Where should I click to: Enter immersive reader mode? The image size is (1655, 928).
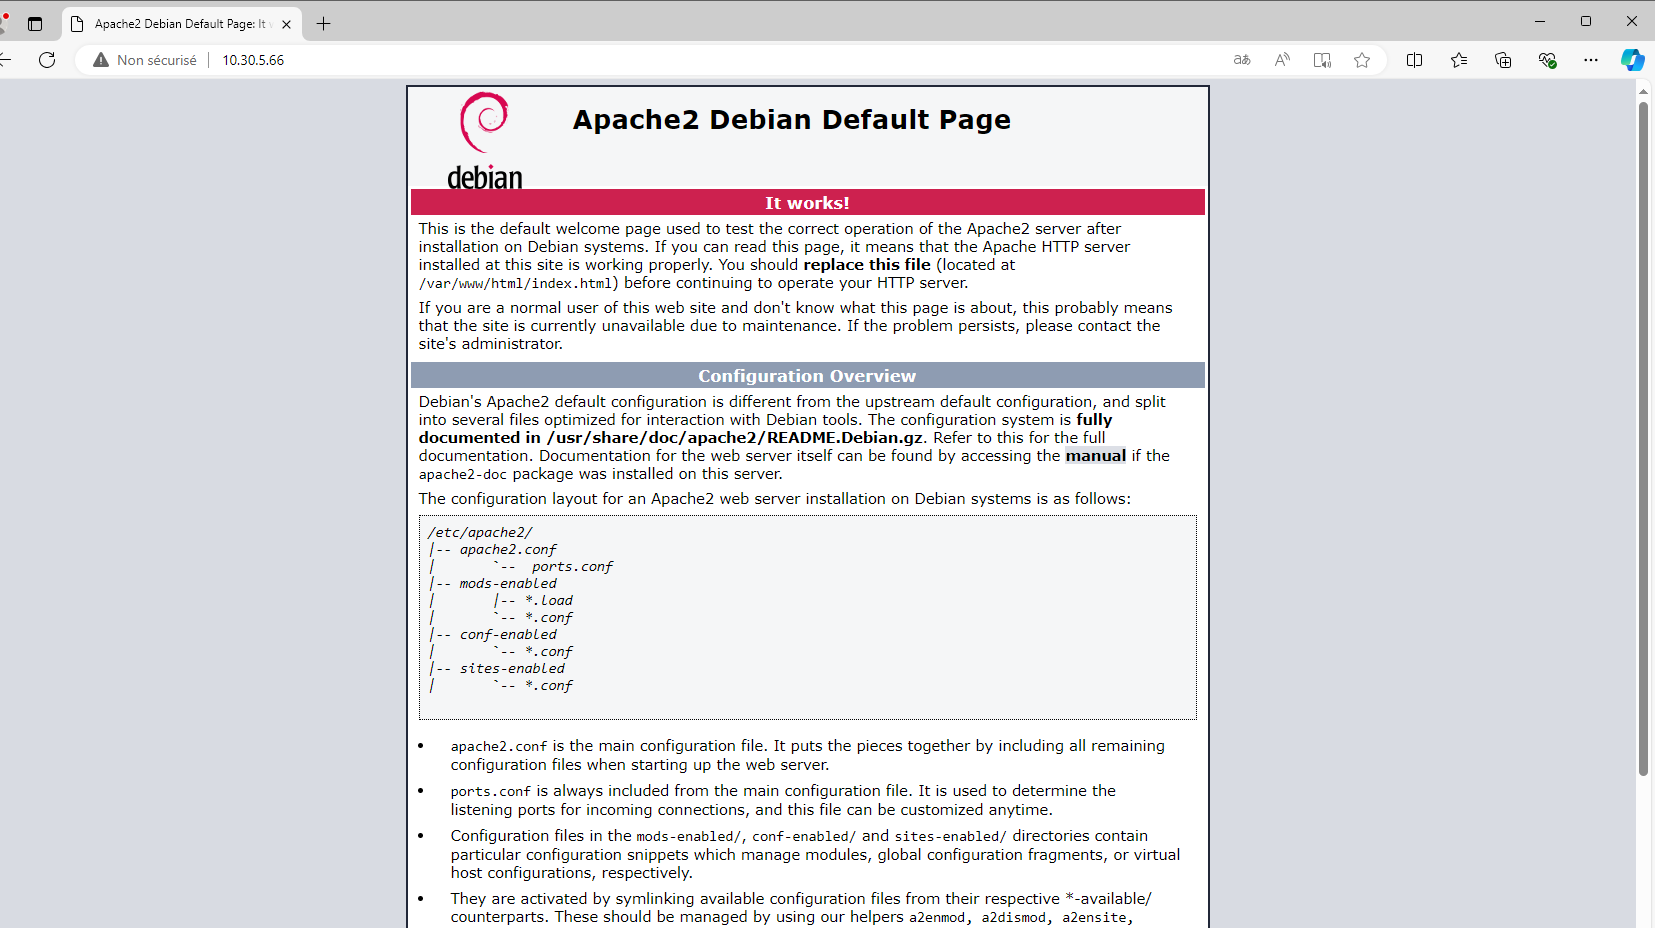coord(1322,60)
